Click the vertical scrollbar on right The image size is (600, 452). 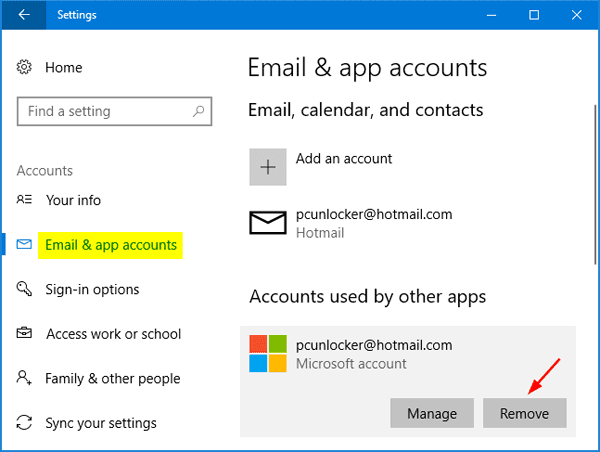595,184
